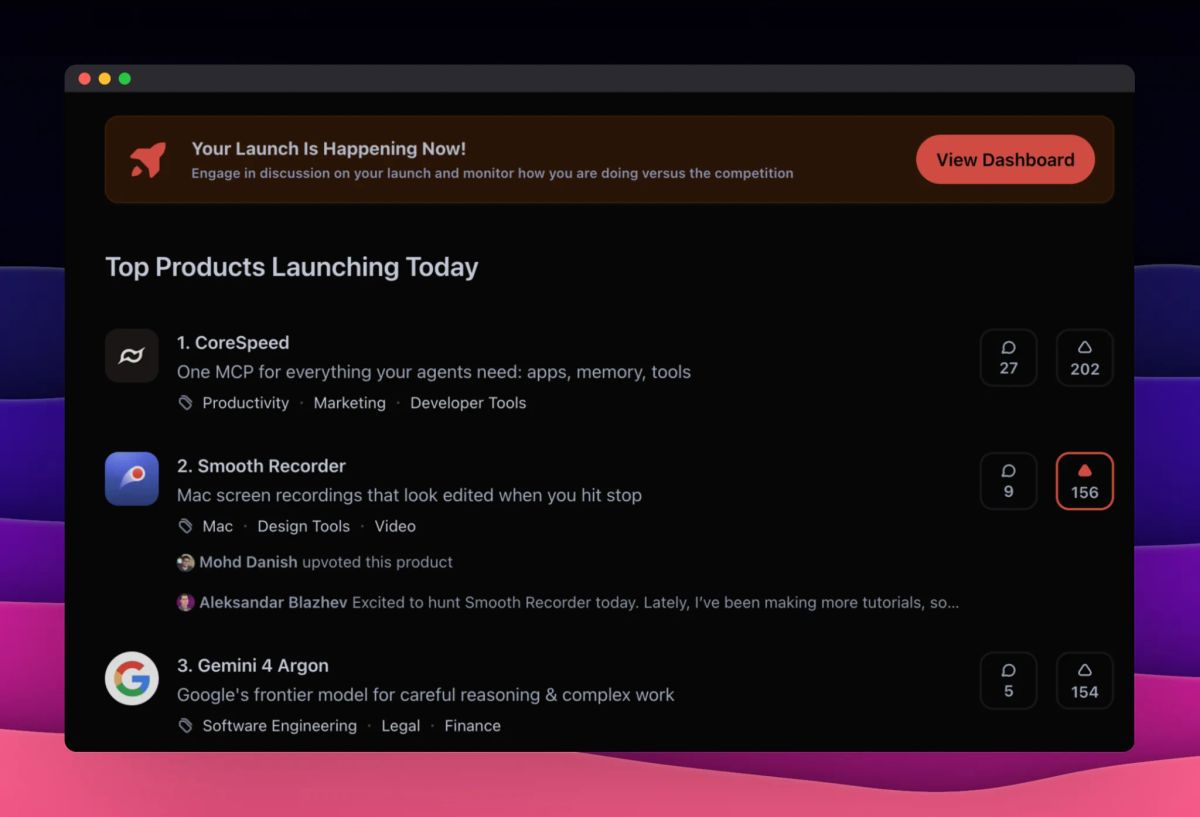Viewport: 1200px width, 817px height.
Task: Open the 3. Gemini 4 Argon title
Action: click(253, 666)
